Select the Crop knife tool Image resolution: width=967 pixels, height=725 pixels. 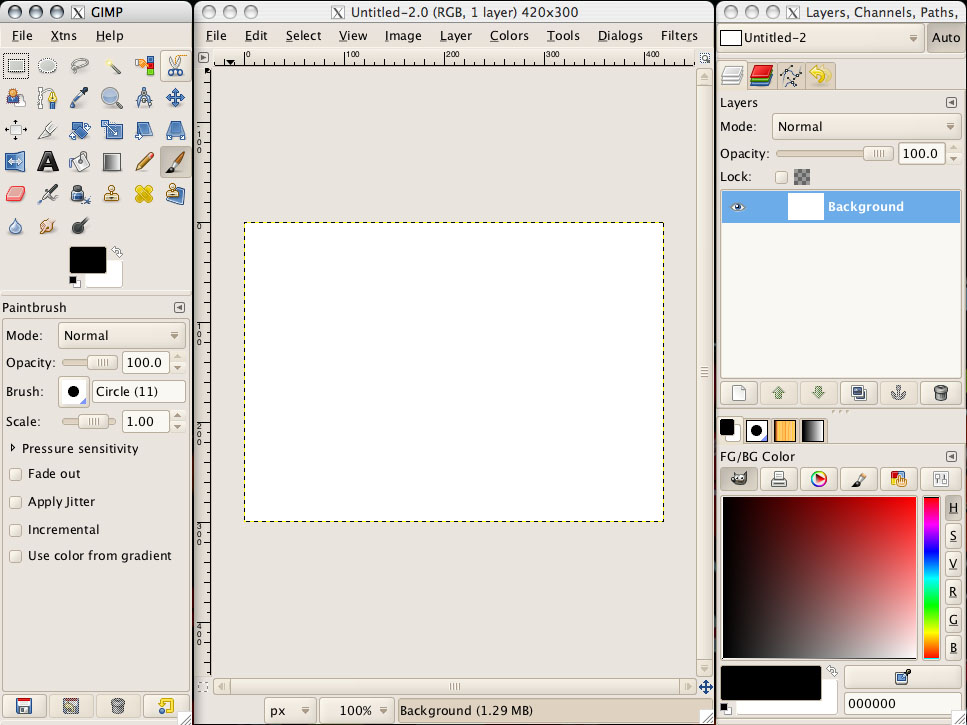pos(47,130)
